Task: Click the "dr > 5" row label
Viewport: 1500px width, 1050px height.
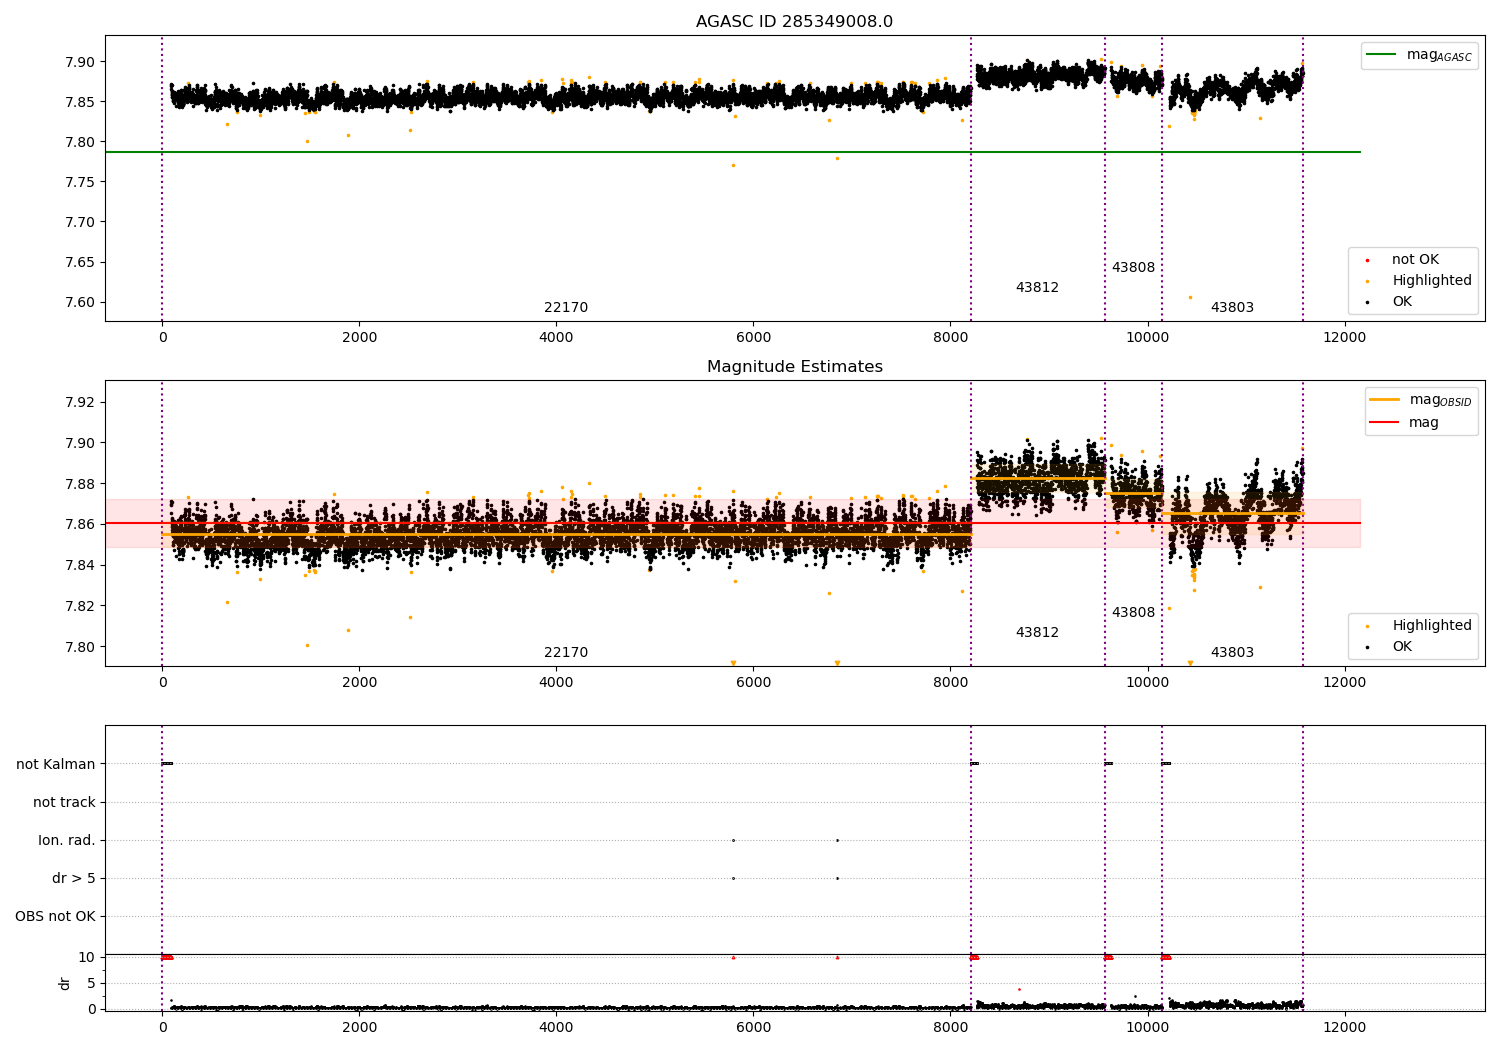Action: 74,878
